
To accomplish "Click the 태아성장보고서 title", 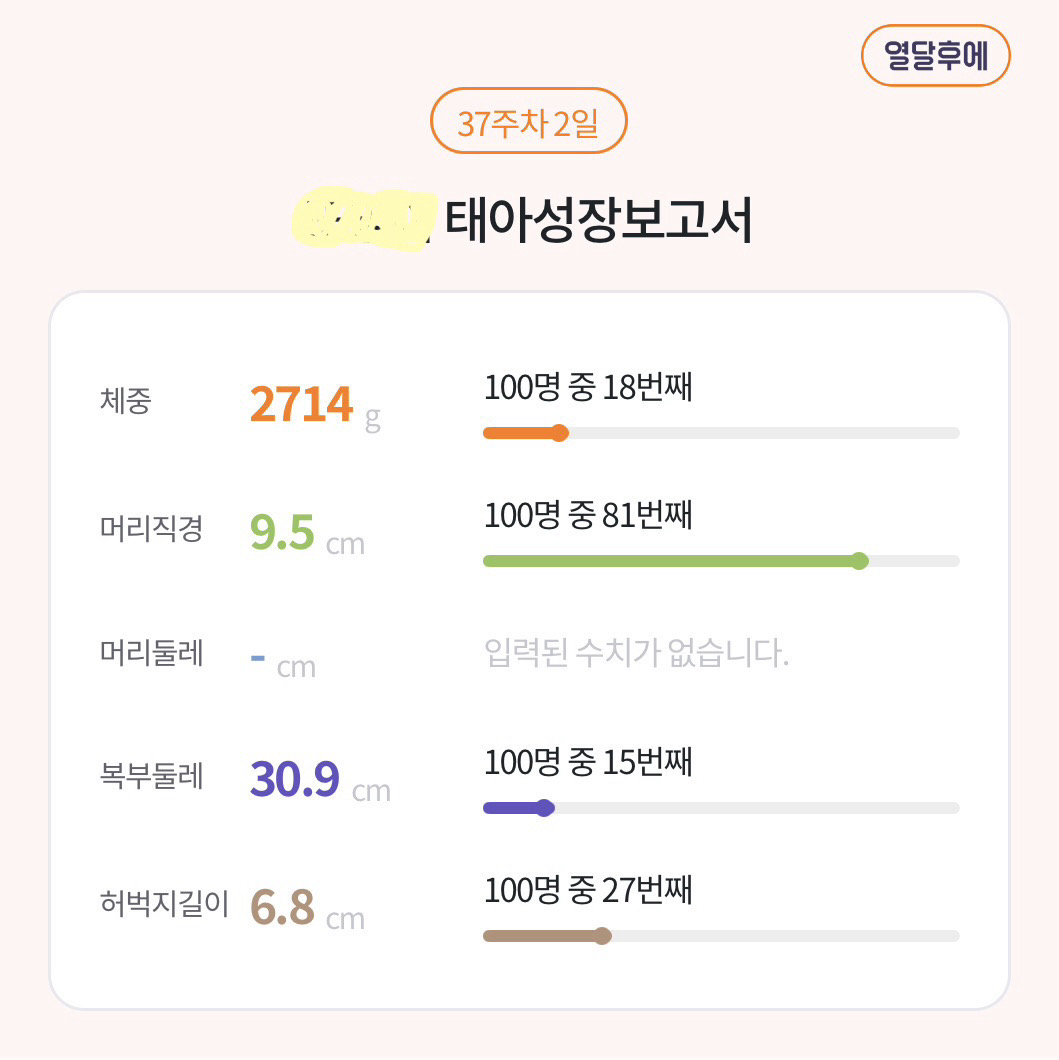I will (x=597, y=221).
